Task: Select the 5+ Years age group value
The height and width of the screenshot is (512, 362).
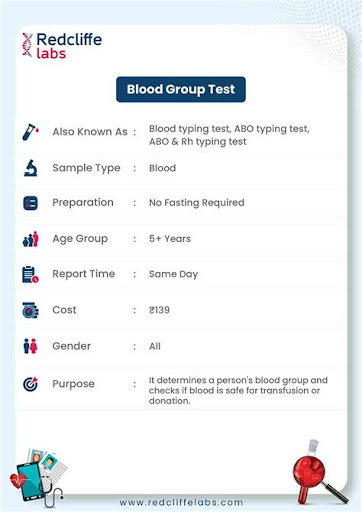Action: coord(170,239)
